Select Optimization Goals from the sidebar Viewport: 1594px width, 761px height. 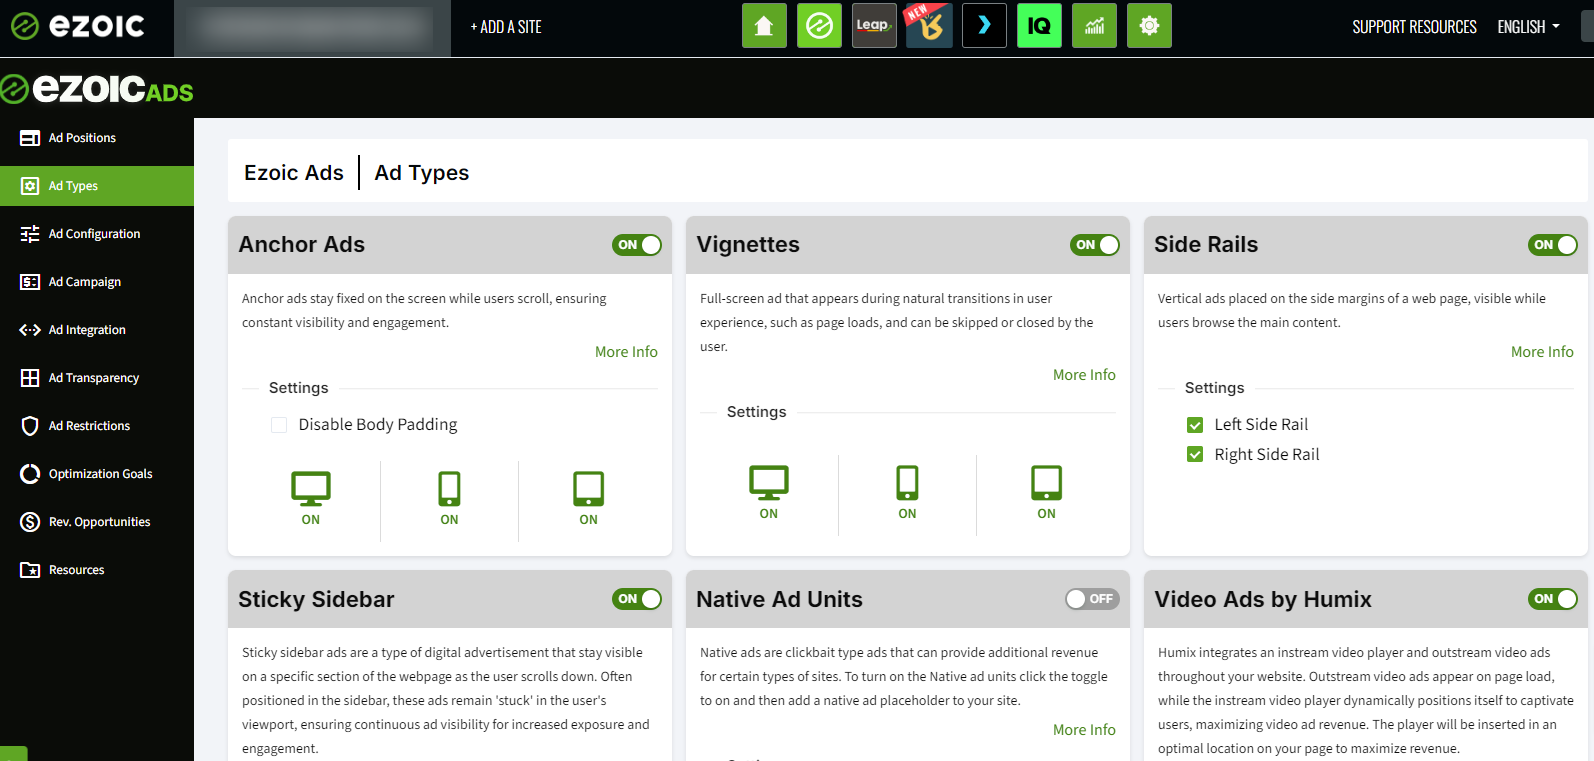pos(100,474)
